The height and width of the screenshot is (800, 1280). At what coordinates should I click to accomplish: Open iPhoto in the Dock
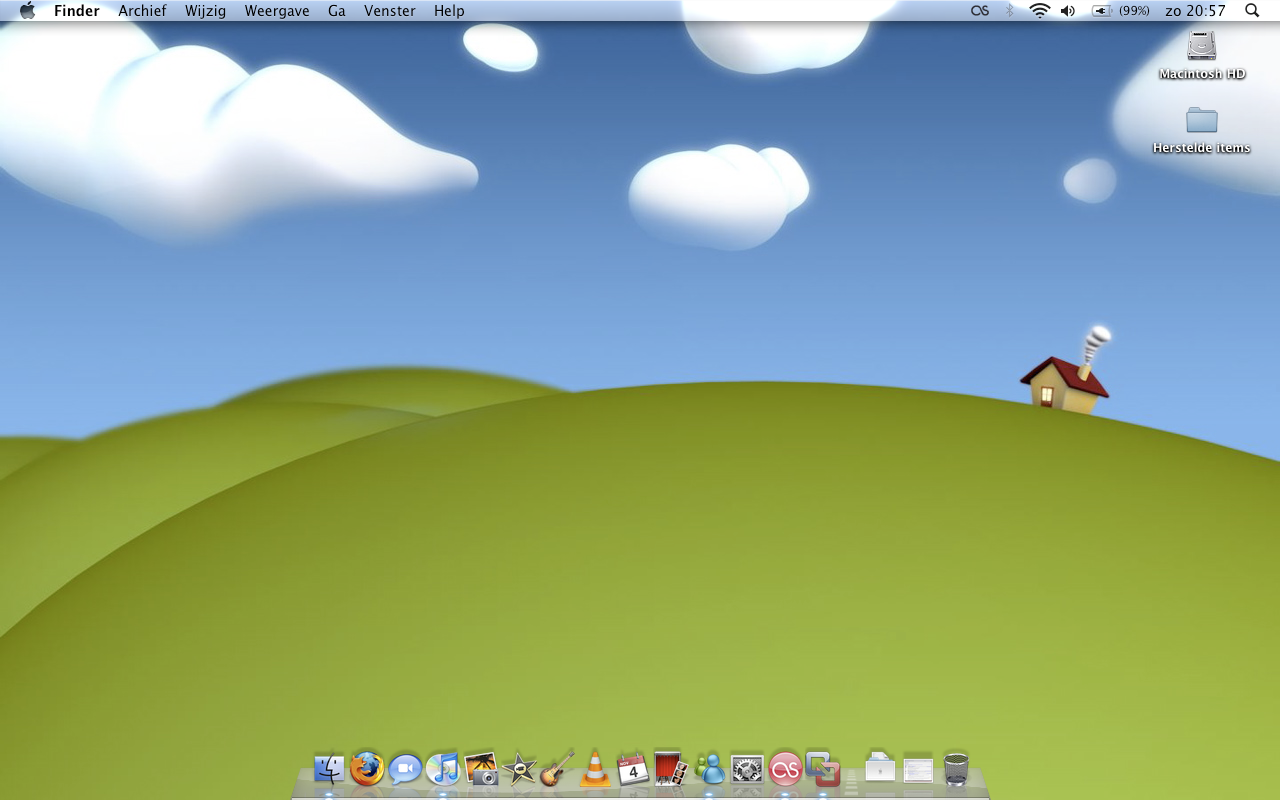pyautogui.click(x=482, y=769)
